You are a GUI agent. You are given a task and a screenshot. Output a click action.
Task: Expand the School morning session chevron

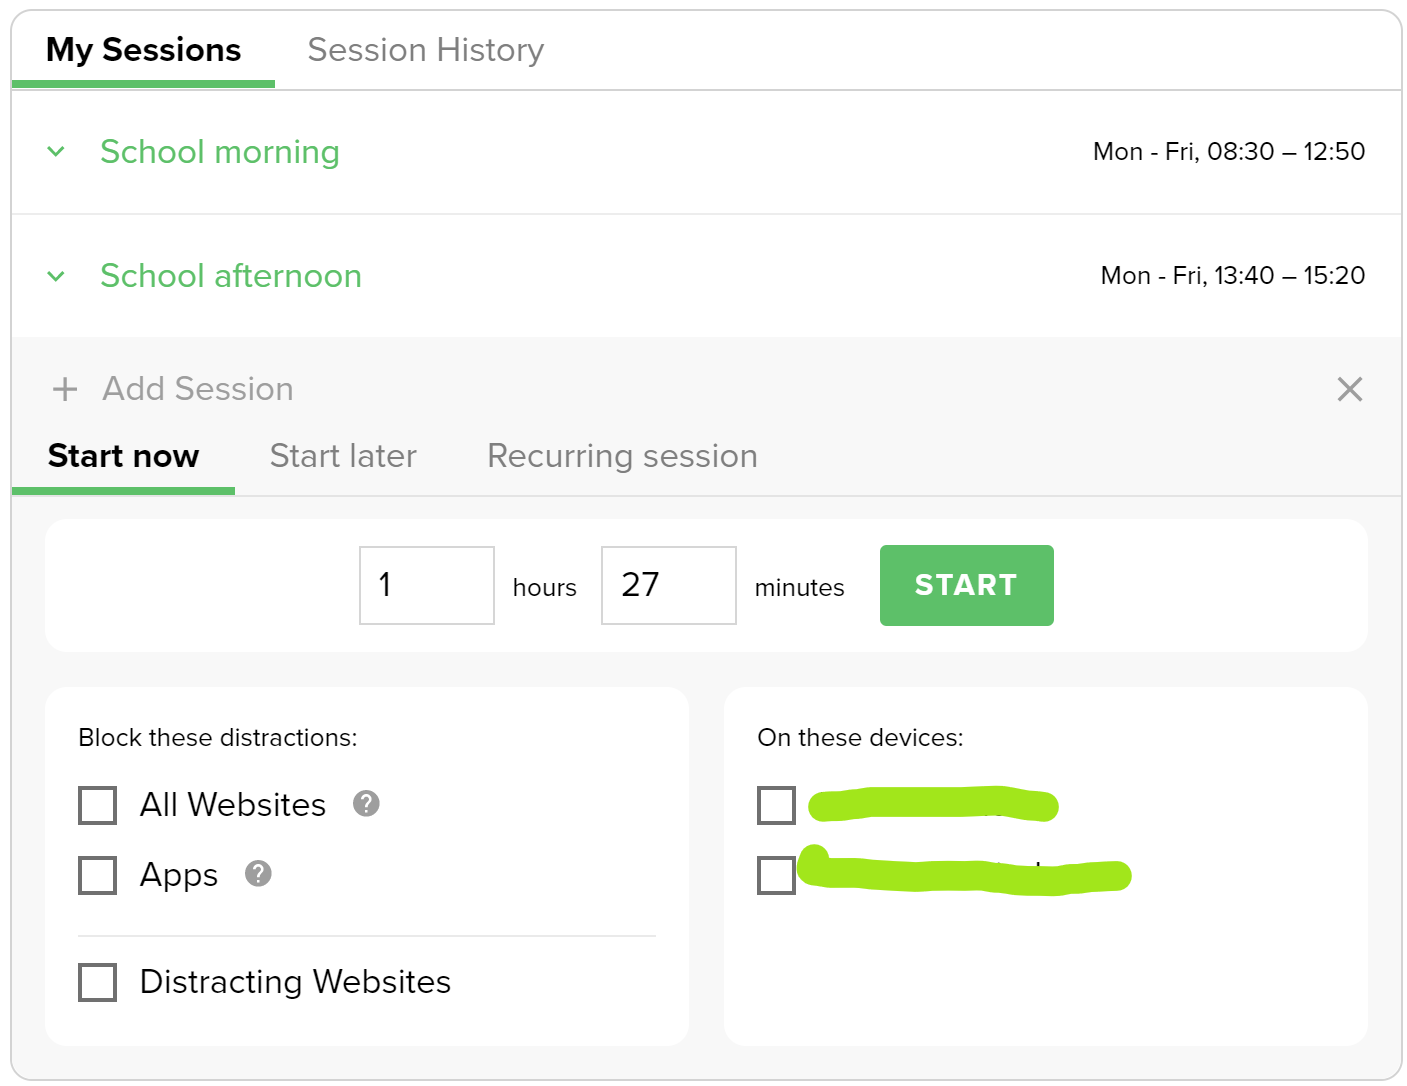(x=56, y=152)
